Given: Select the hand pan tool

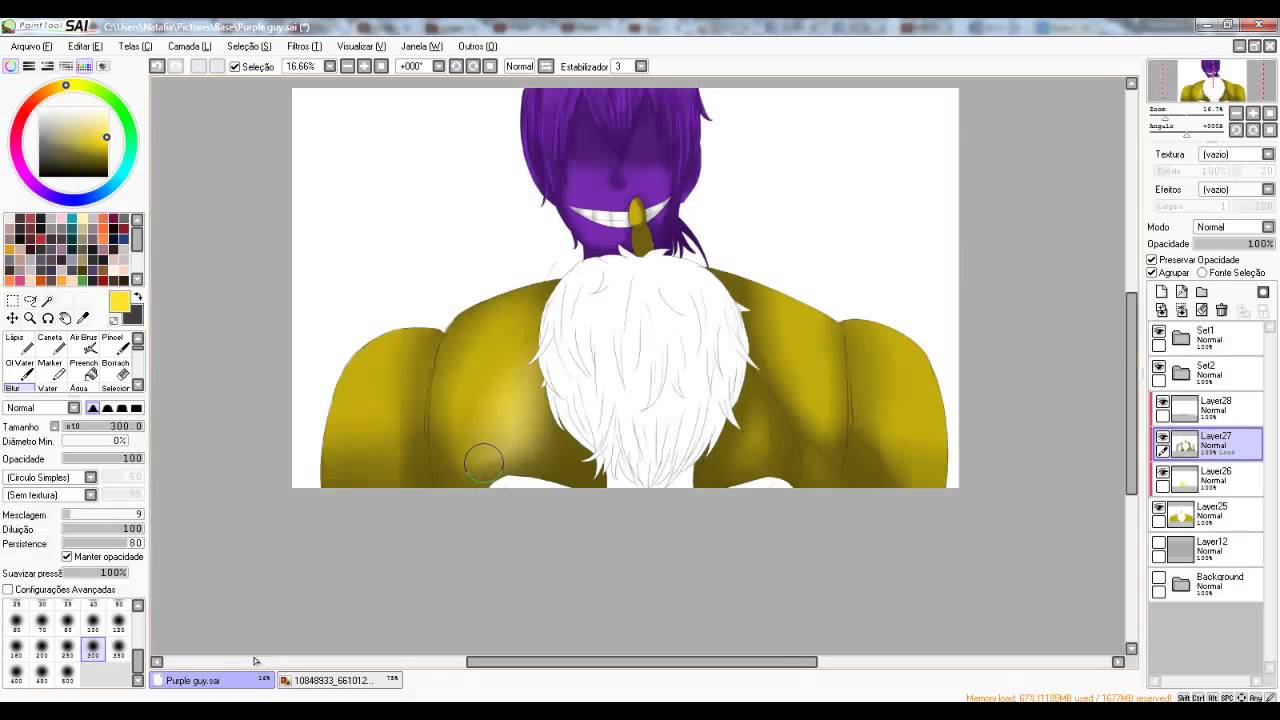Looking at the screenshot, I should tap(65, 318).
